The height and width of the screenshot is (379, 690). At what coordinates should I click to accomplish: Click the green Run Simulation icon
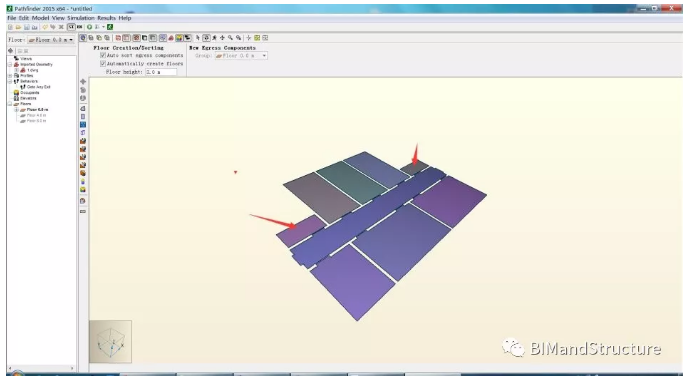(89, 27)
